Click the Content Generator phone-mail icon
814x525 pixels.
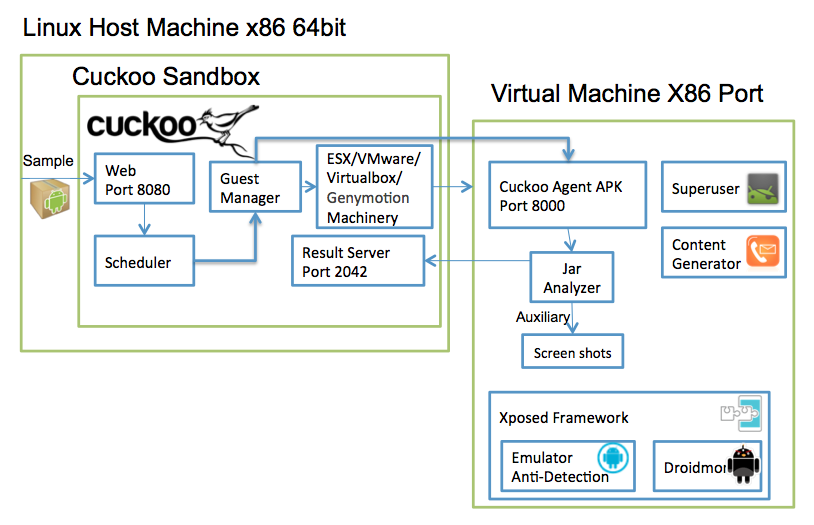click(763, 251)
